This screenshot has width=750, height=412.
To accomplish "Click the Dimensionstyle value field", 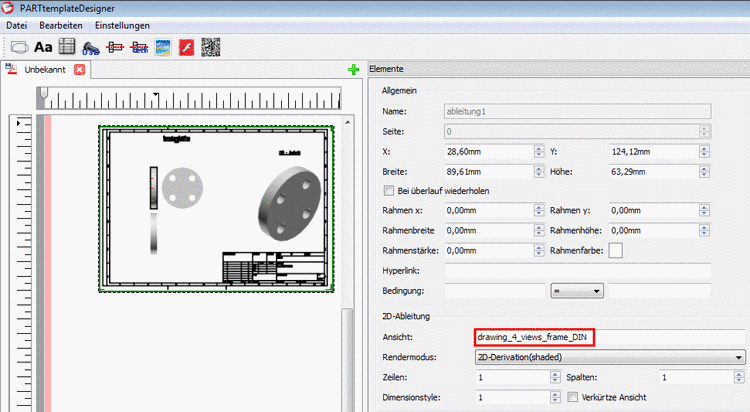I will click(513, 397).
